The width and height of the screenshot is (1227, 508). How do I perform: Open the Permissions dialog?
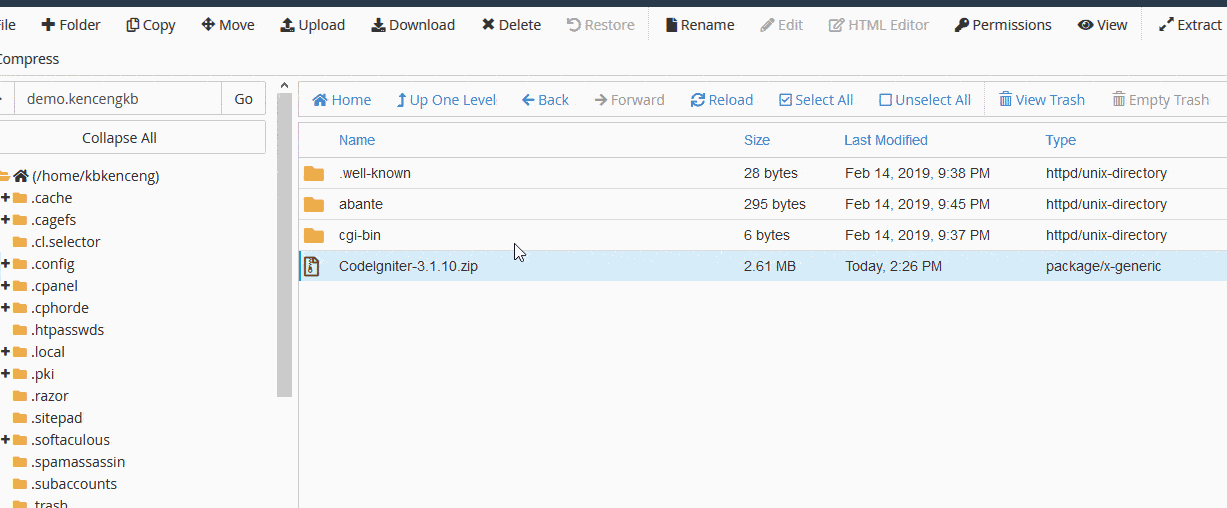click(x=1003, y=25)
